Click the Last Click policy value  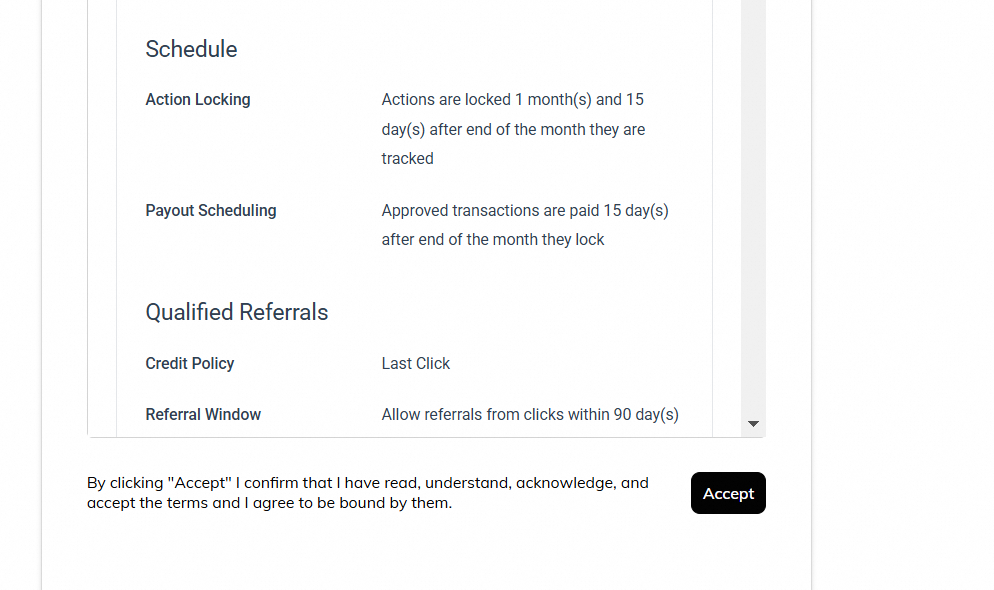[x=416, y=364]
